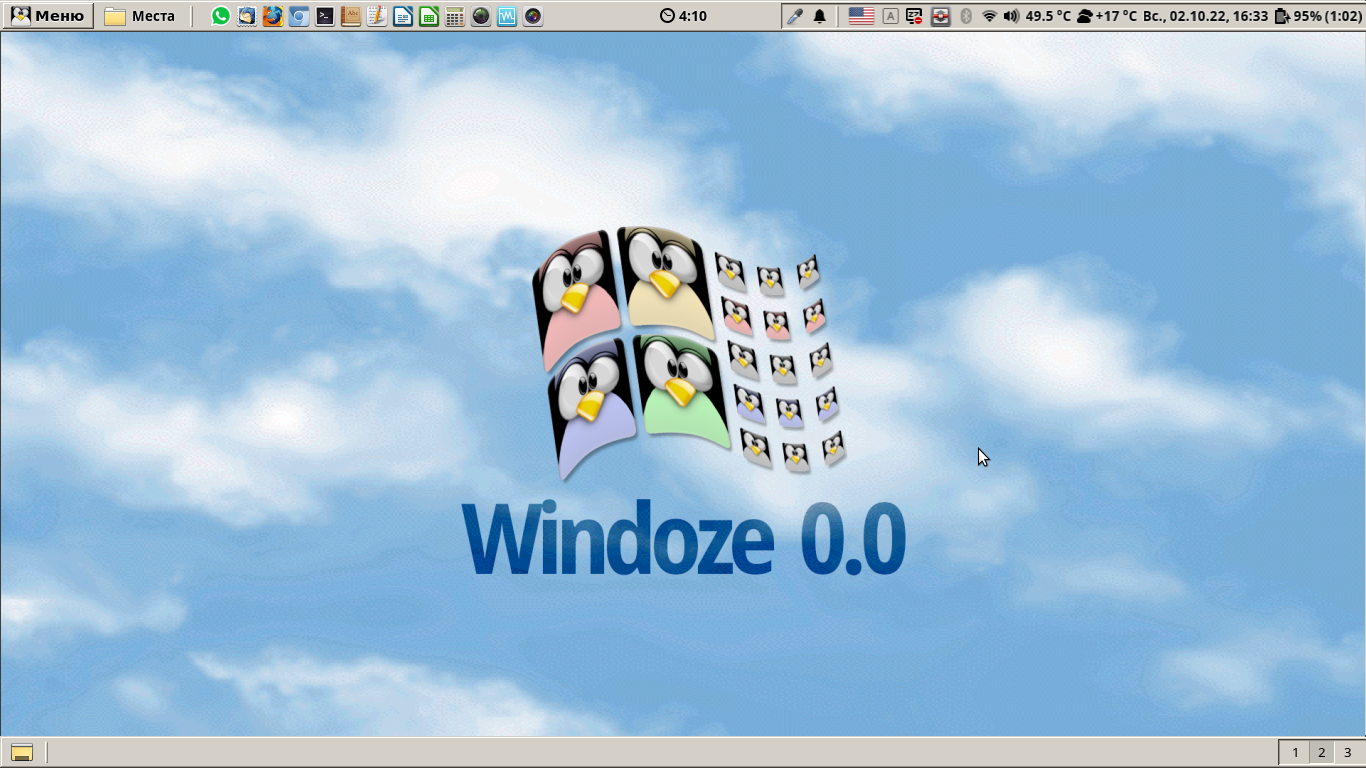Open calendar from date Вс., 02.10.22, 16:33
Viewport: 1366px width, 768px height.
(x=1206, y=16)
